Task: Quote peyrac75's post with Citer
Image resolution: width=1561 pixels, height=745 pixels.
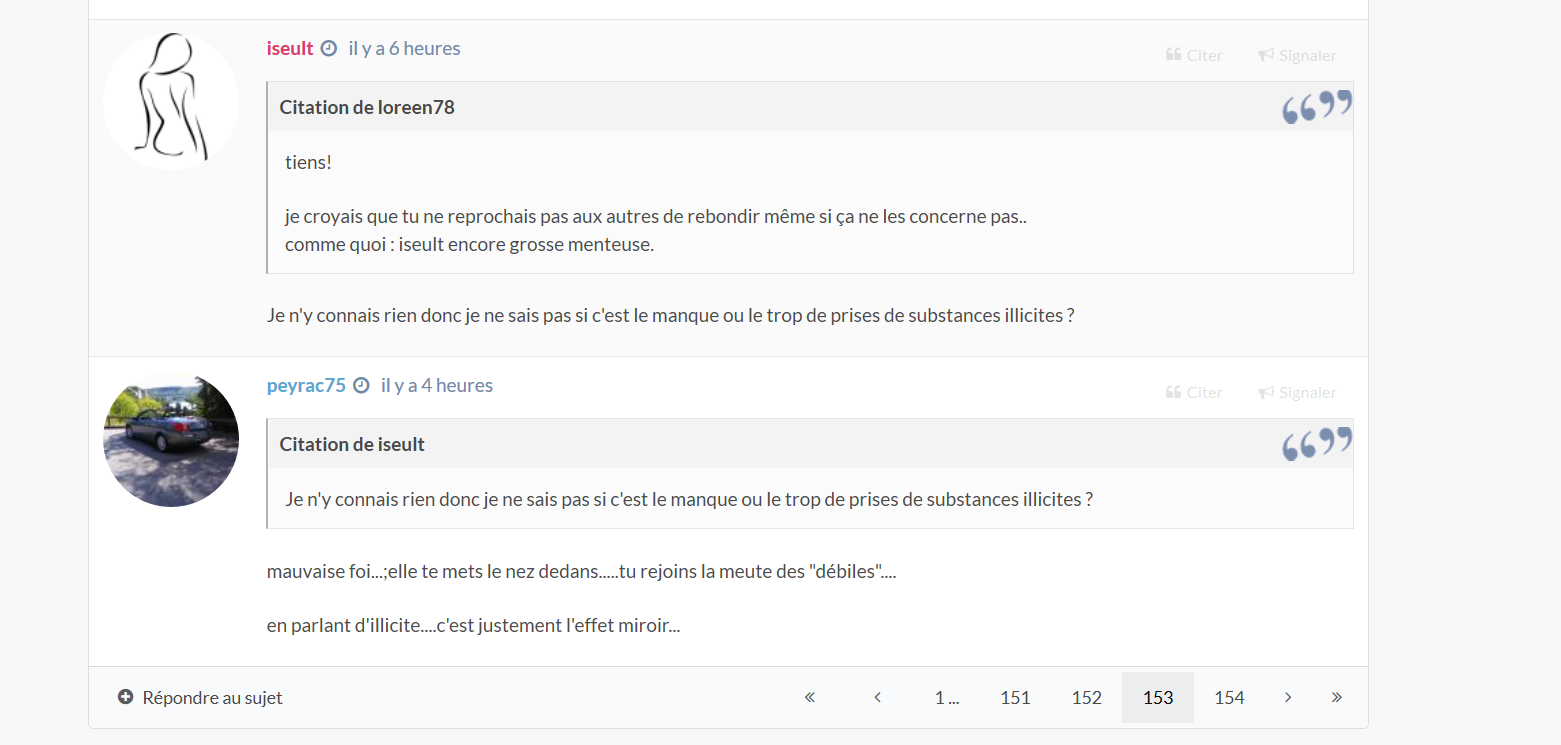Action: pyautogui.click(x=1194, y=392)
